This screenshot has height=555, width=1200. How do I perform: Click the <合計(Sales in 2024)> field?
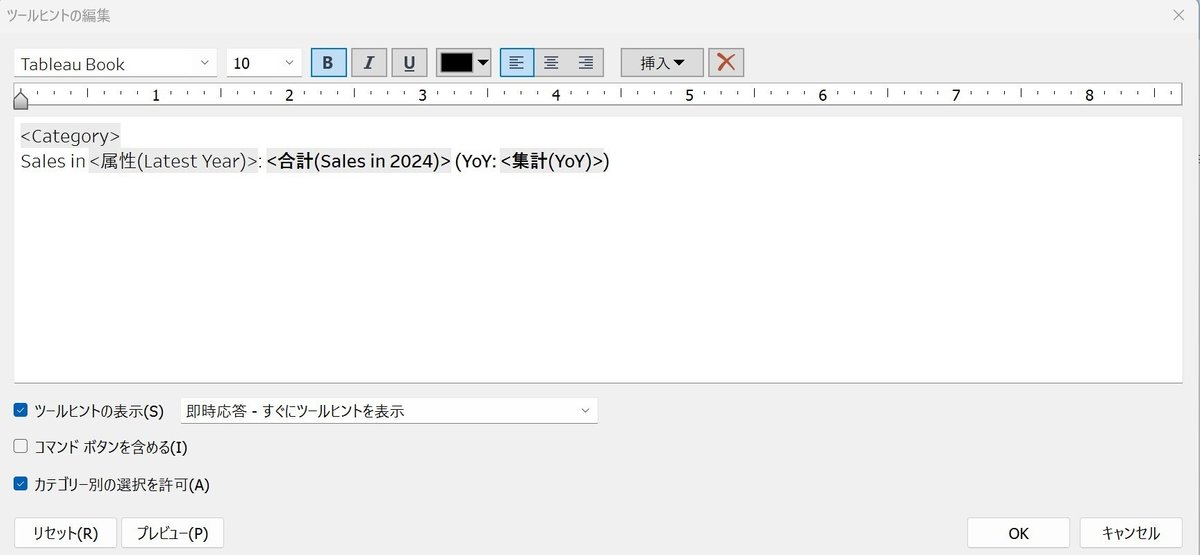(x=359, y=161)
